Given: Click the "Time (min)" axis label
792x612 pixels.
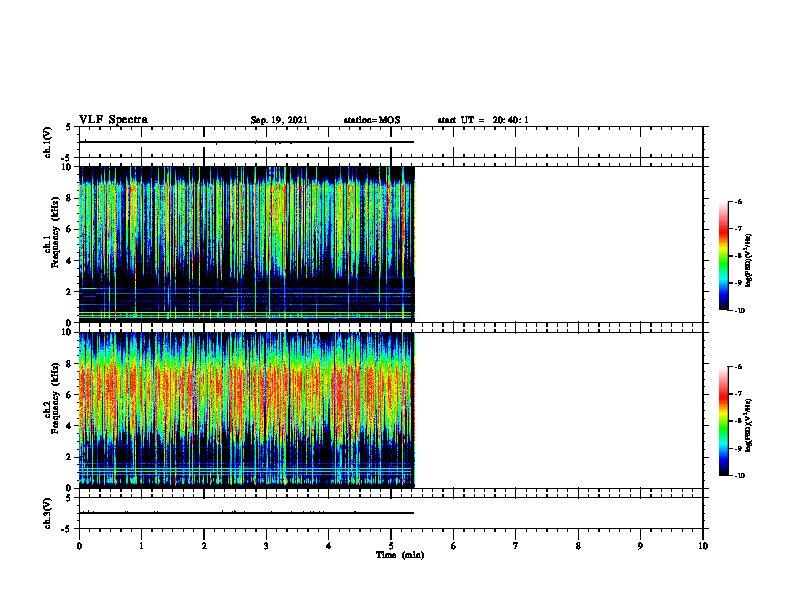Looking at the screenshot, I should tap(400, 555).
